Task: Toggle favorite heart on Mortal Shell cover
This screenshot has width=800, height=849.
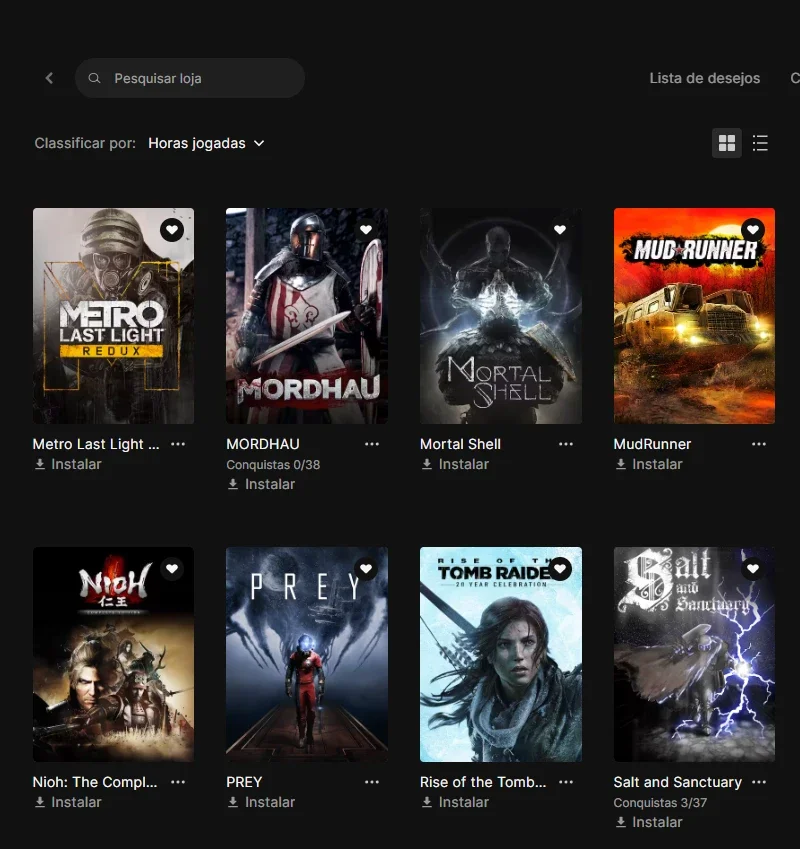Action: [x=560, y=230]
